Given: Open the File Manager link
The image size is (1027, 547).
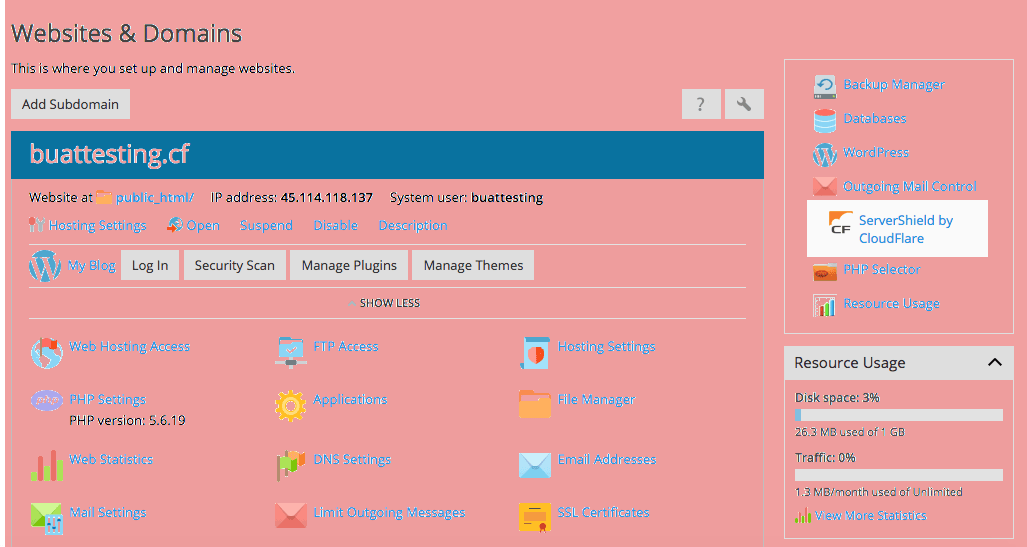Looking at the screenshot, I should coord(596,400).
